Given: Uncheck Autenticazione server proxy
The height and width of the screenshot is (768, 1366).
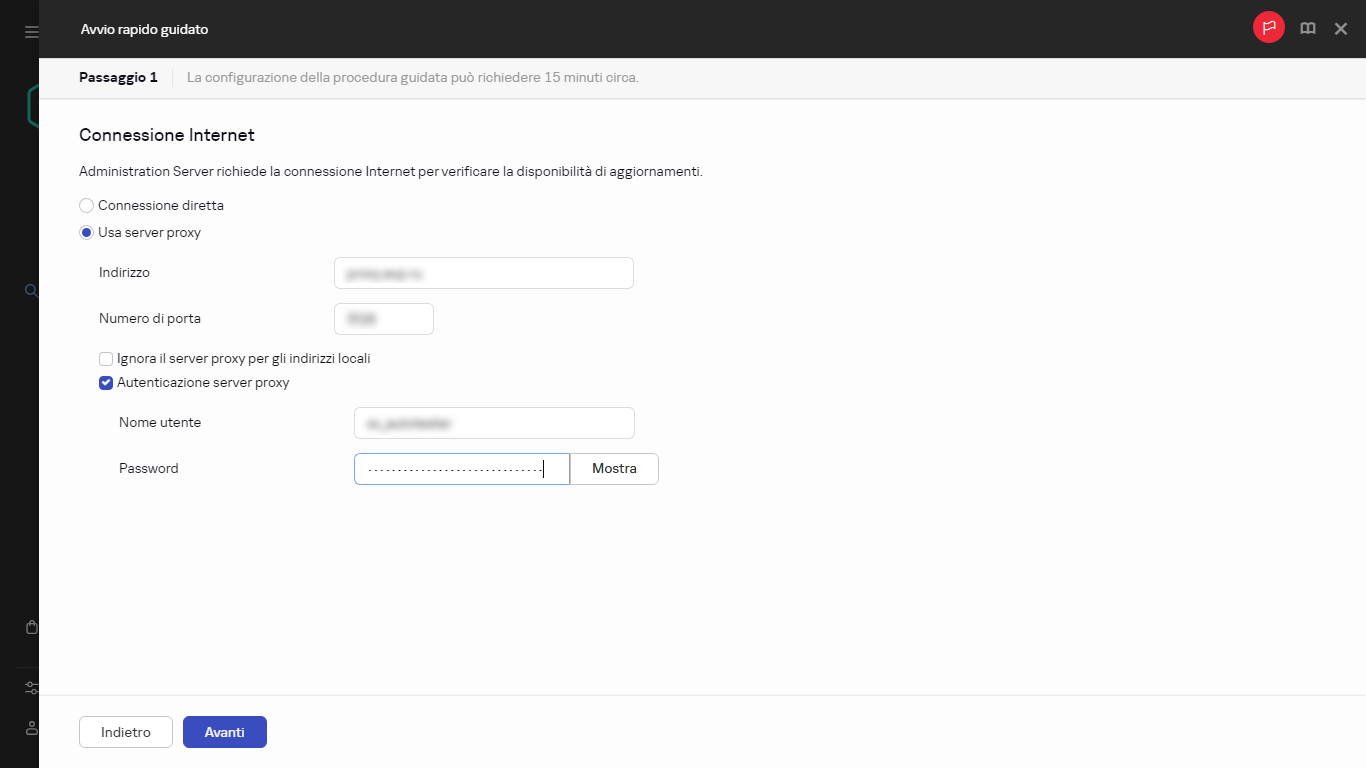Looking at the screenshot, I should pyautogui.click(x=106, y=382).
